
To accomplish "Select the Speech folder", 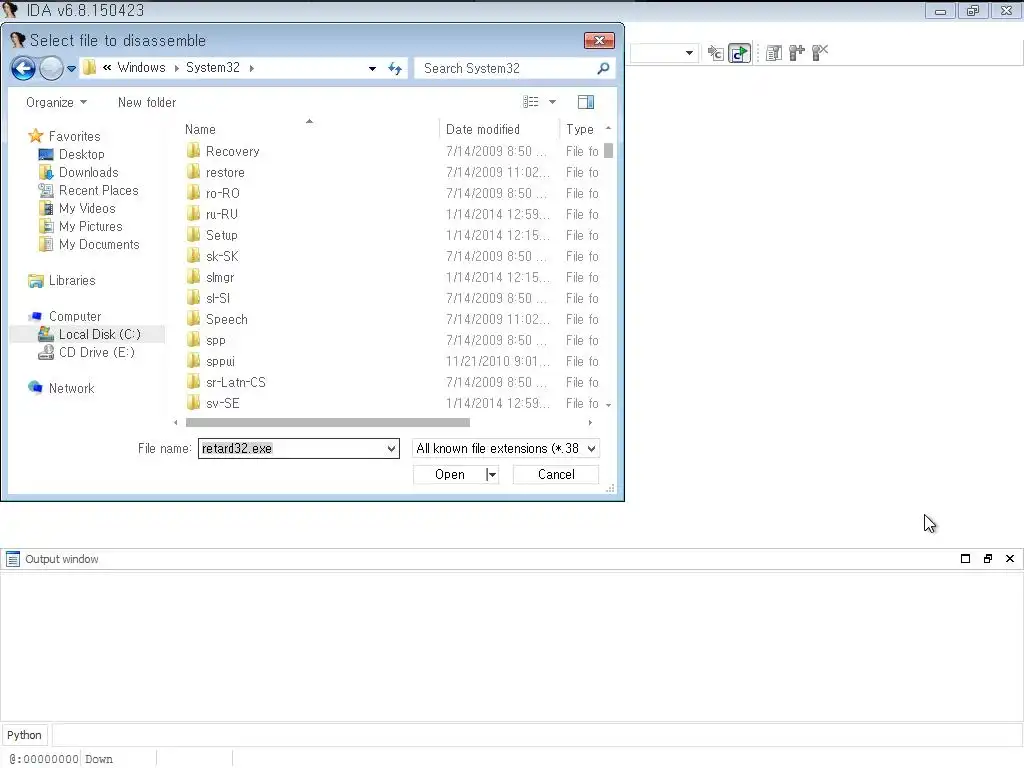I will click(x=226, y=319).
